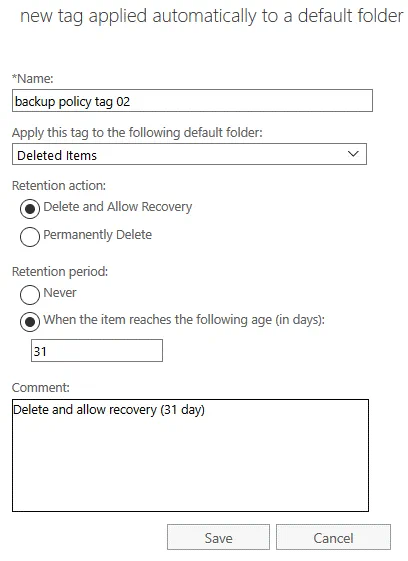This screenshot has width=408, height=561.
Task: Save the retention tag
Action: pos(218,537)
